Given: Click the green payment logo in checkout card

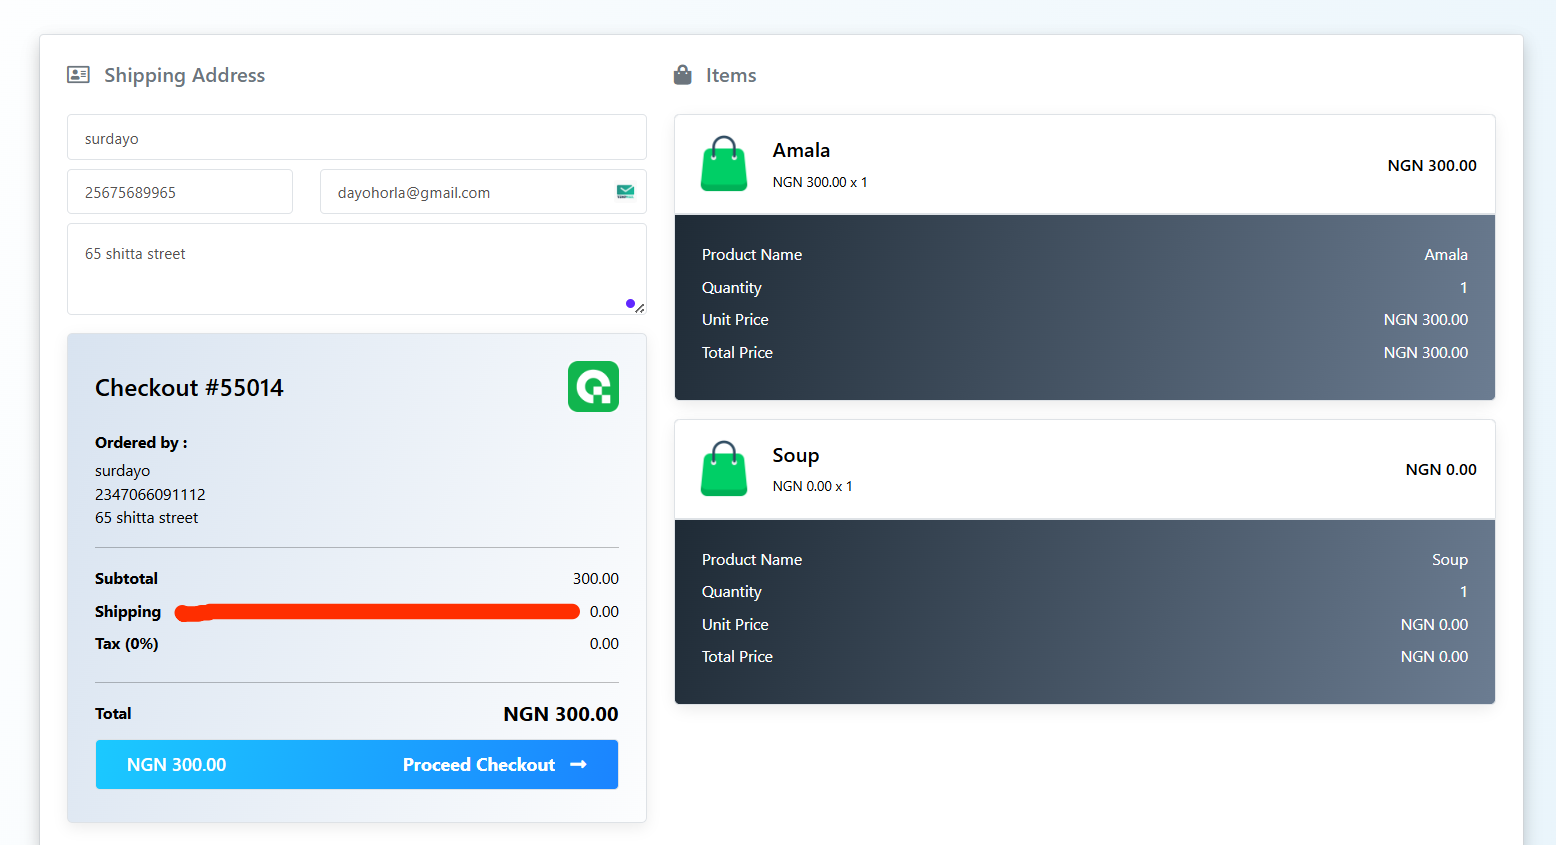Looking at the screenshot, I should point(593,387).
